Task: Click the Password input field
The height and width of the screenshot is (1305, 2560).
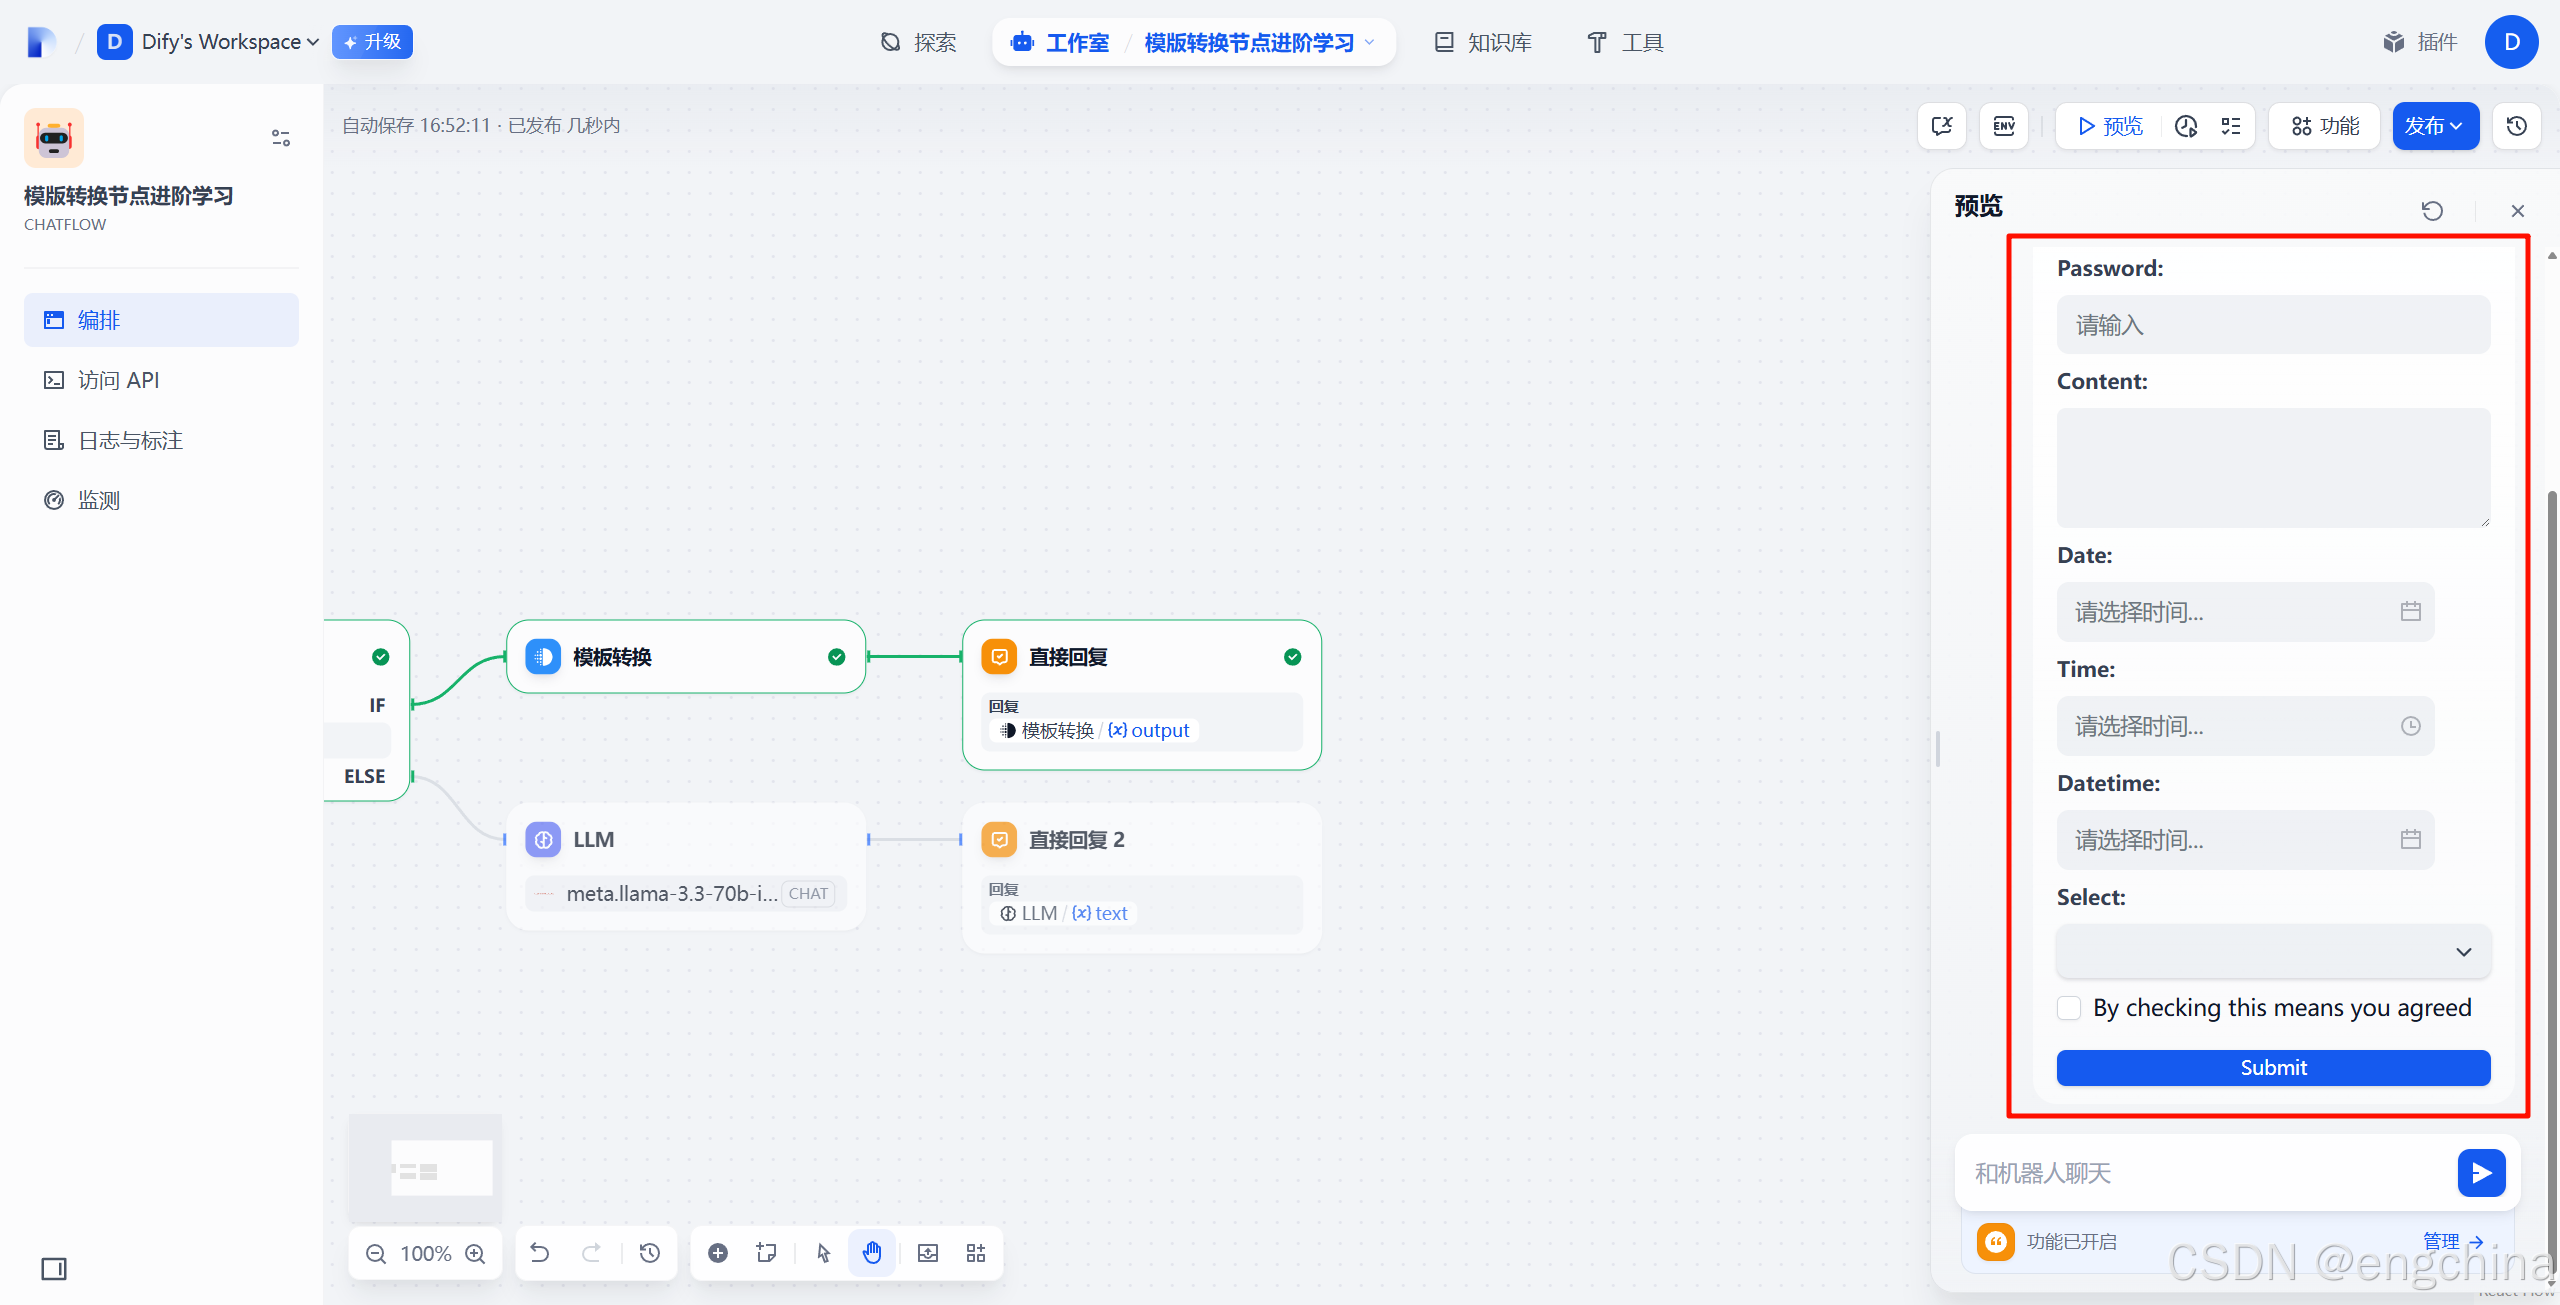Action: tap(2273, 325)
